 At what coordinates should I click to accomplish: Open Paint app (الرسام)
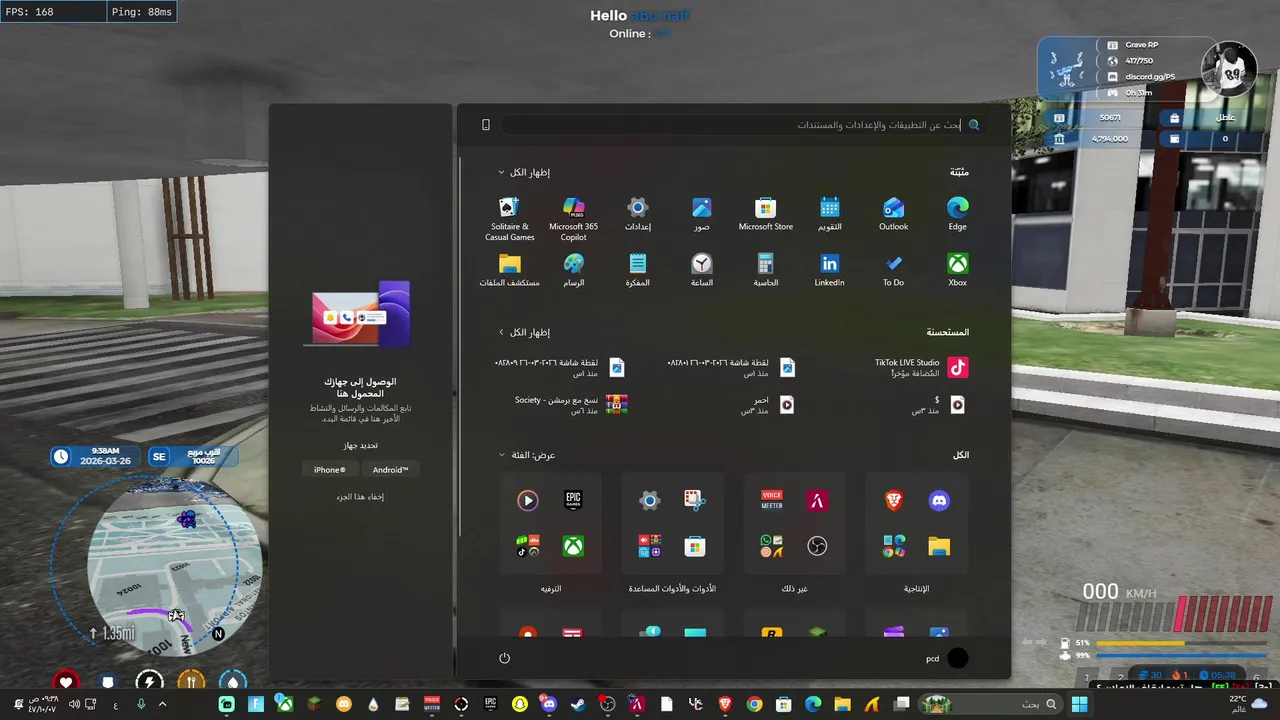tap(573, 269)
